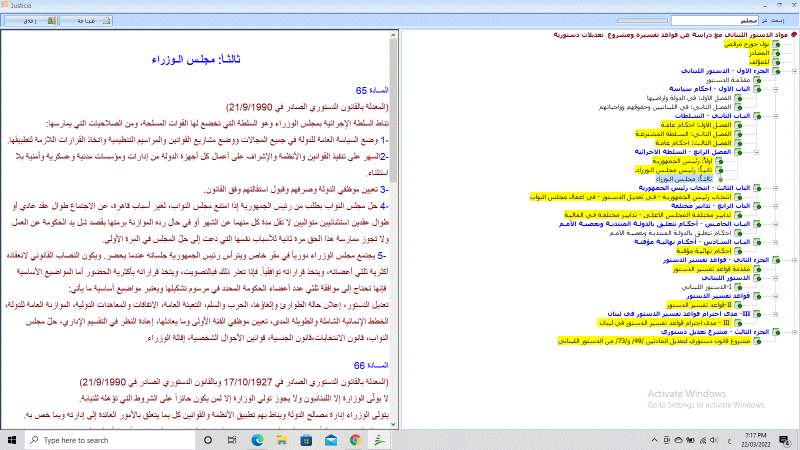
Task: Select الفصل الثاني: في اللبنانيين وحقوقهم وواجباتهم
Action: 665,107
